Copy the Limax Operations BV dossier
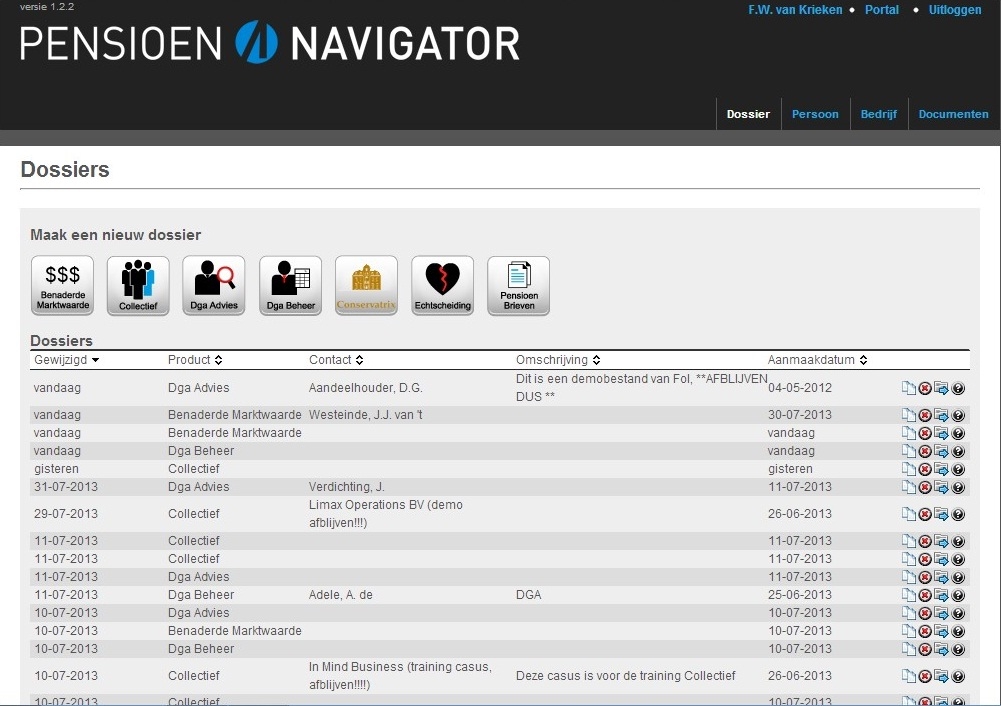 tap(908, 514)
